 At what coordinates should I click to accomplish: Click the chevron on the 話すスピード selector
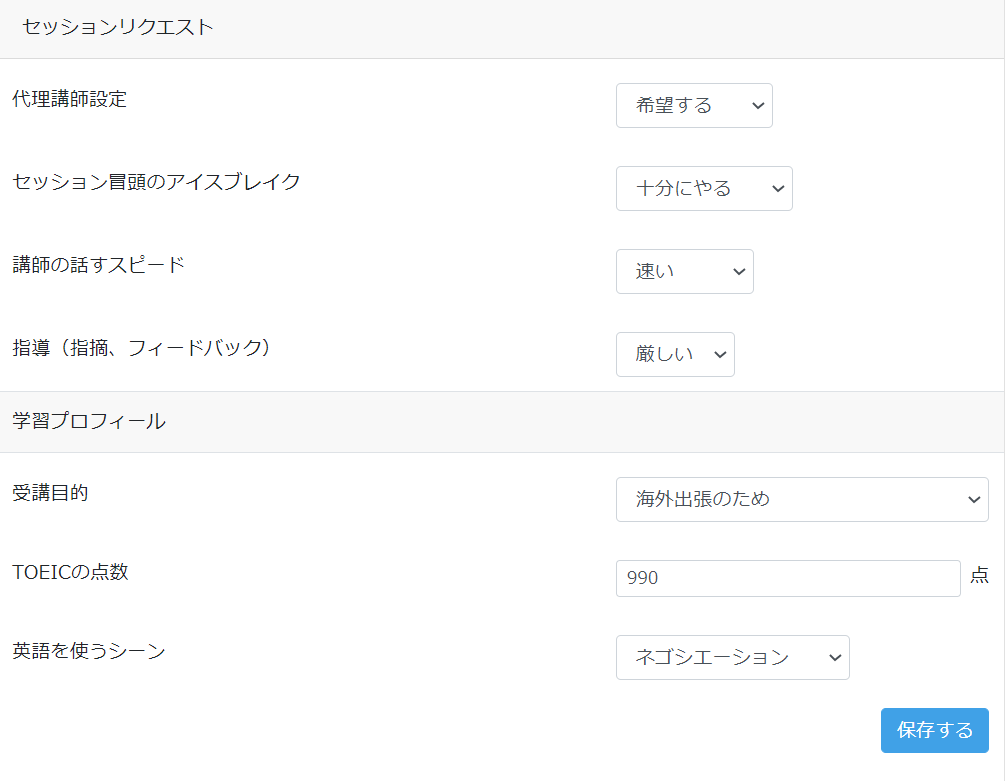737,271
